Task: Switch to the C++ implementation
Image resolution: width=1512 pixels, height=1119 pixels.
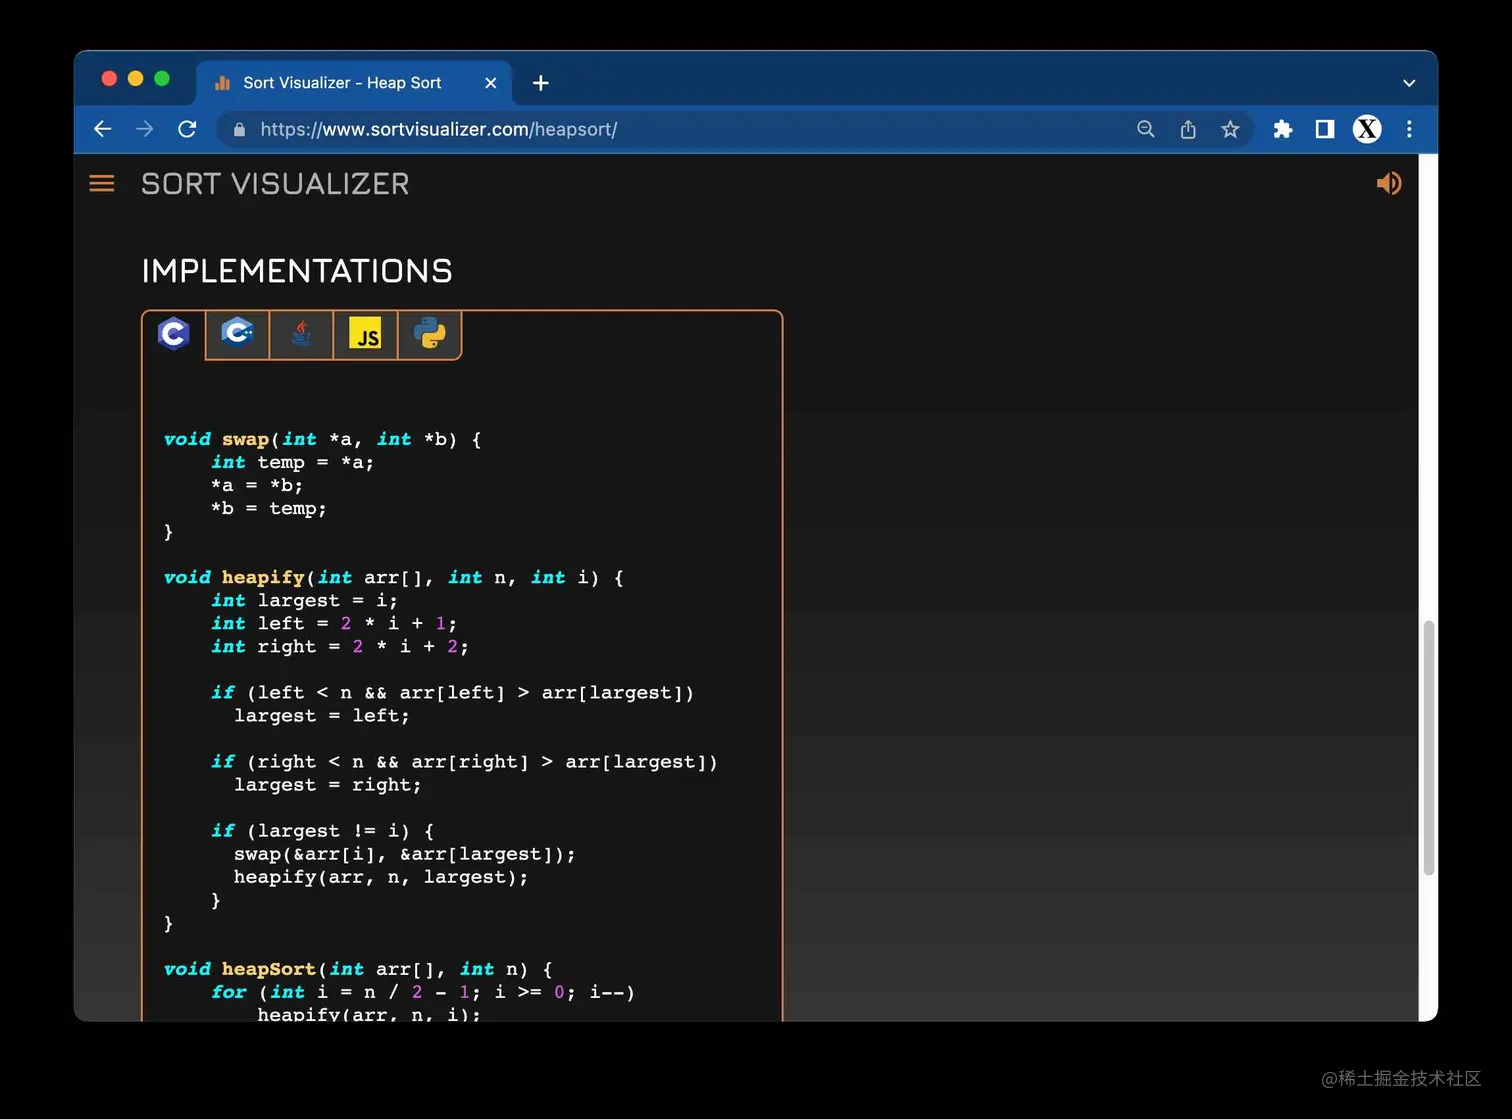Action: click(x=237, y=334)
